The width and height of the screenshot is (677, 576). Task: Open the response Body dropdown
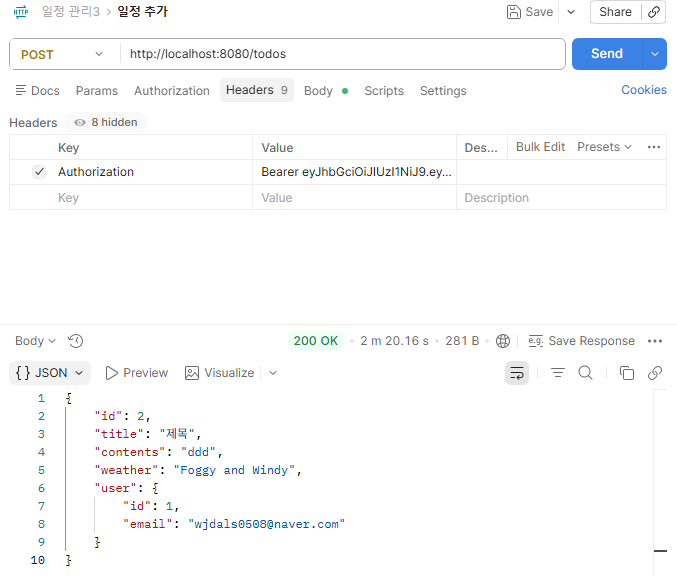35,341
